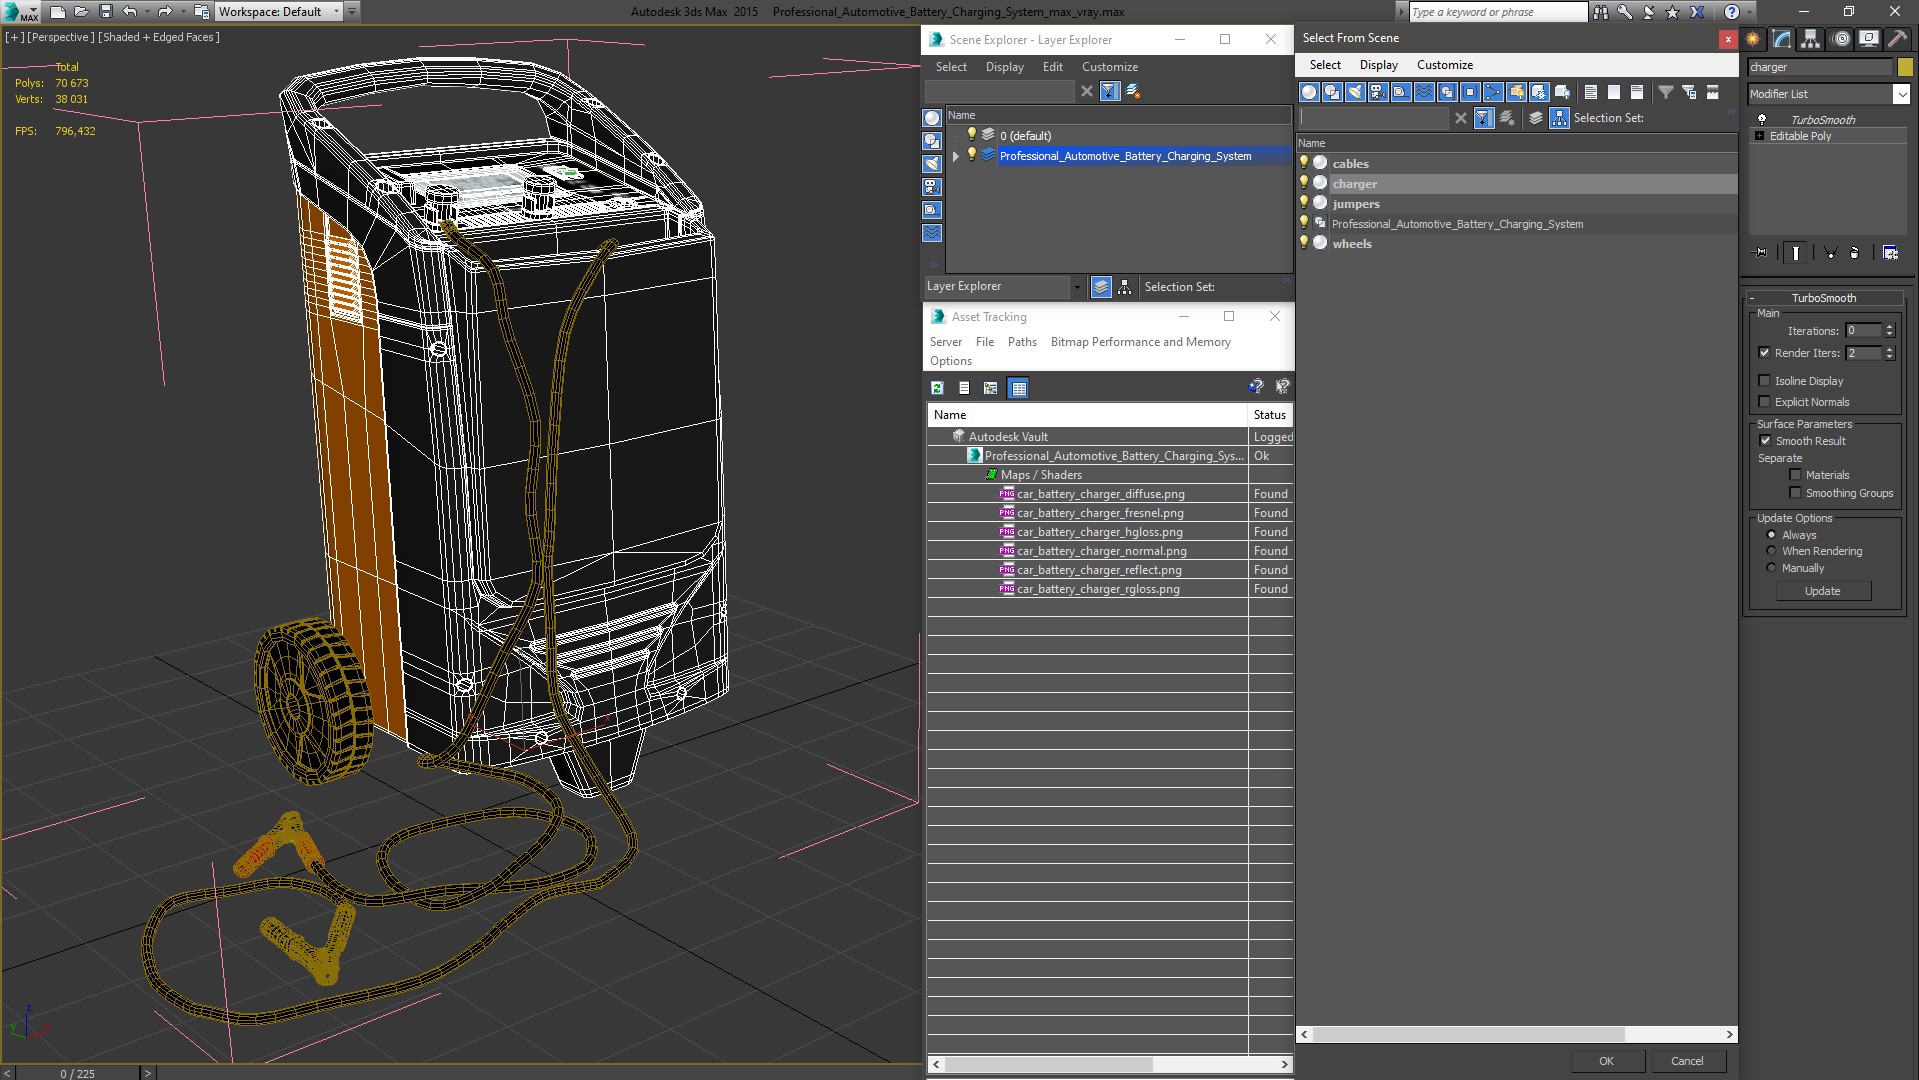Open the Paths menu in Asset Tracking

(1021, 342)
